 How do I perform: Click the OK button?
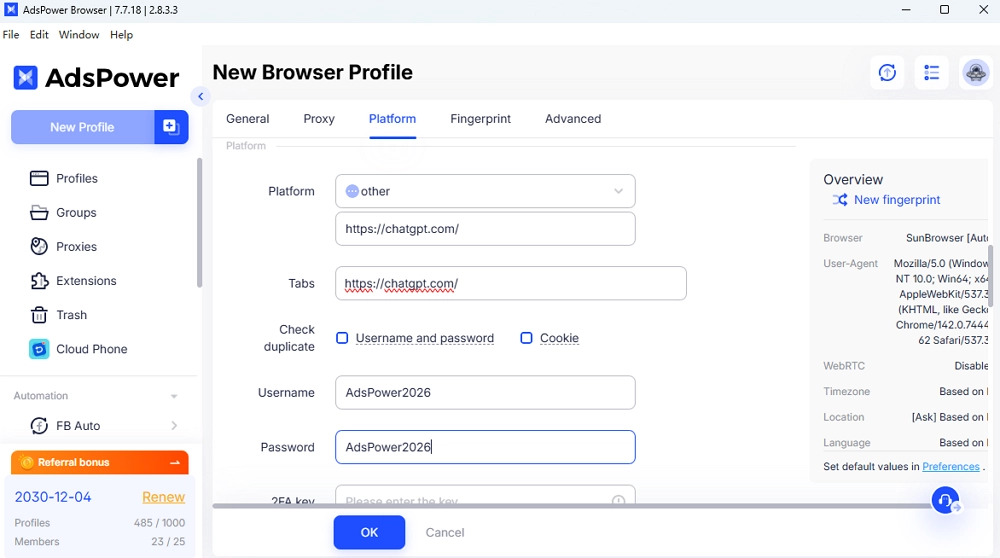point(369,532)
